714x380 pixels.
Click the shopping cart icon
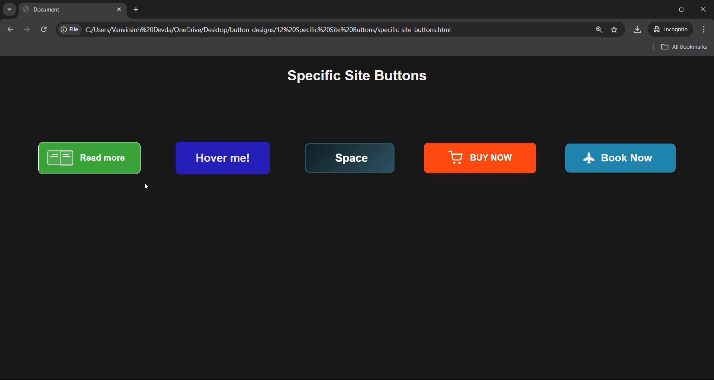point(455,157)
